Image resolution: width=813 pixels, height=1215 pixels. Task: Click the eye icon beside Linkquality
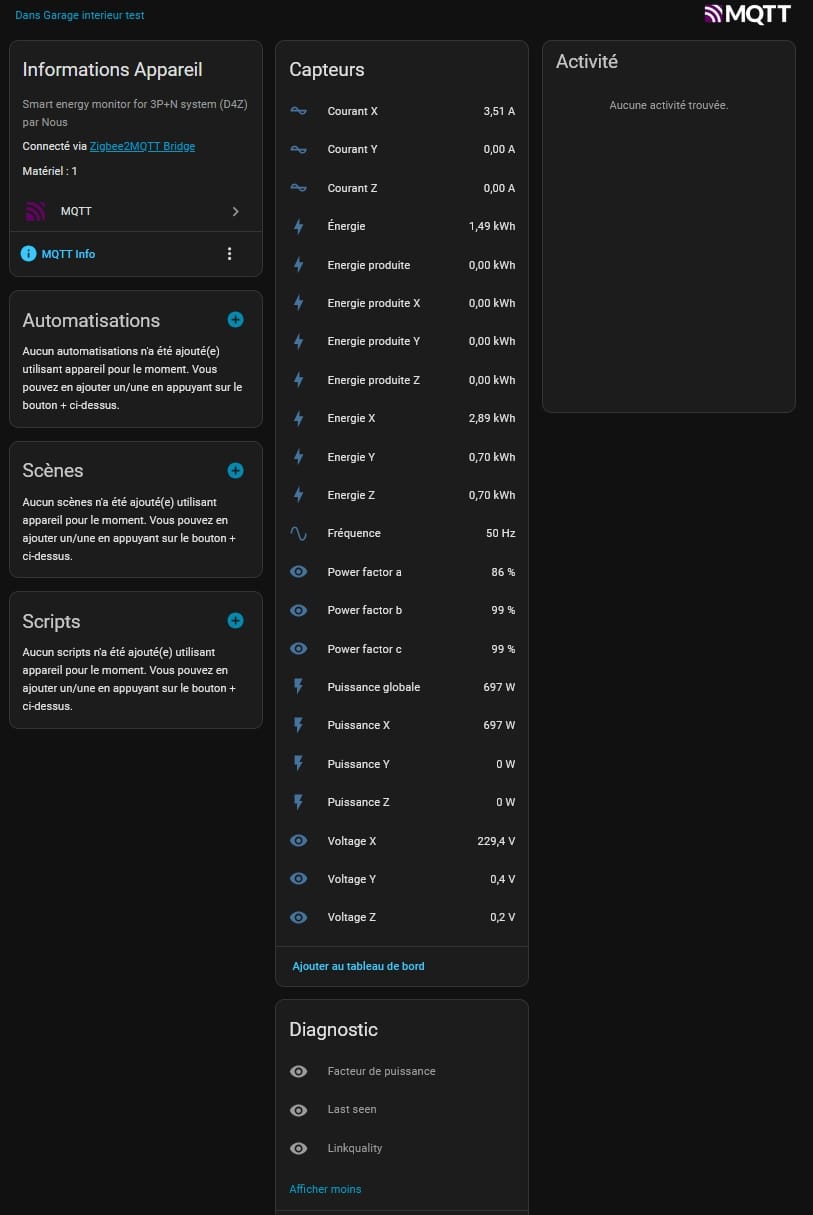(298, 1148)
